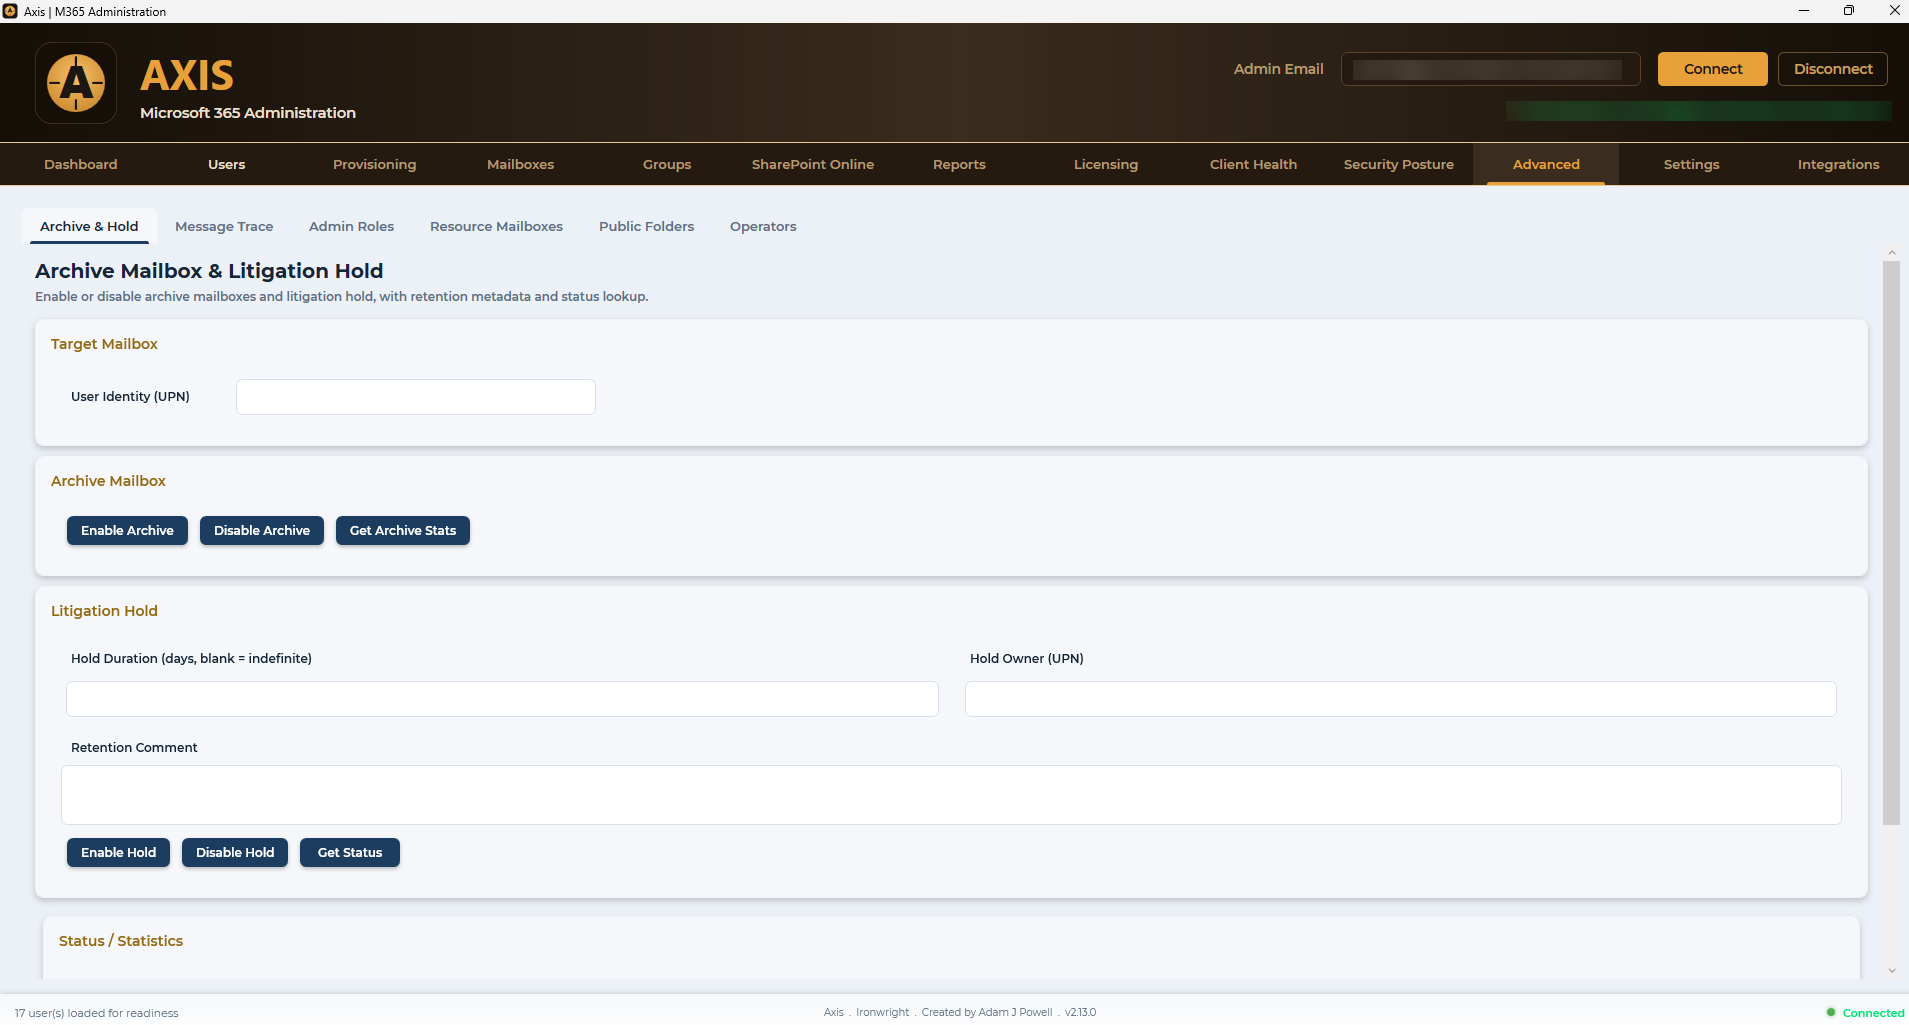Open the Mailboxes tab
Image resolution: width=1909 pixels, height=1025 pixels.
tap(520, 164)
